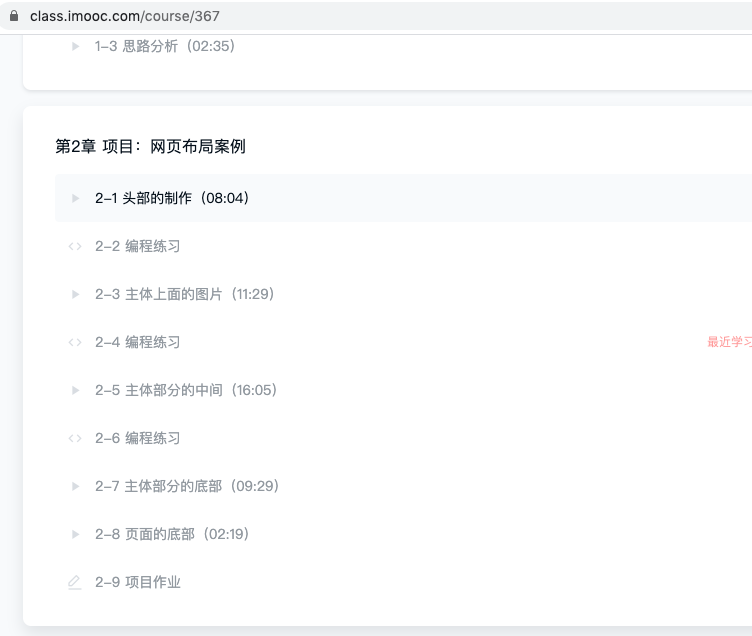The image size is (752, 636).
Task: Click code icon beside 2-6 编程练习
Action: [x=75, y=438]
